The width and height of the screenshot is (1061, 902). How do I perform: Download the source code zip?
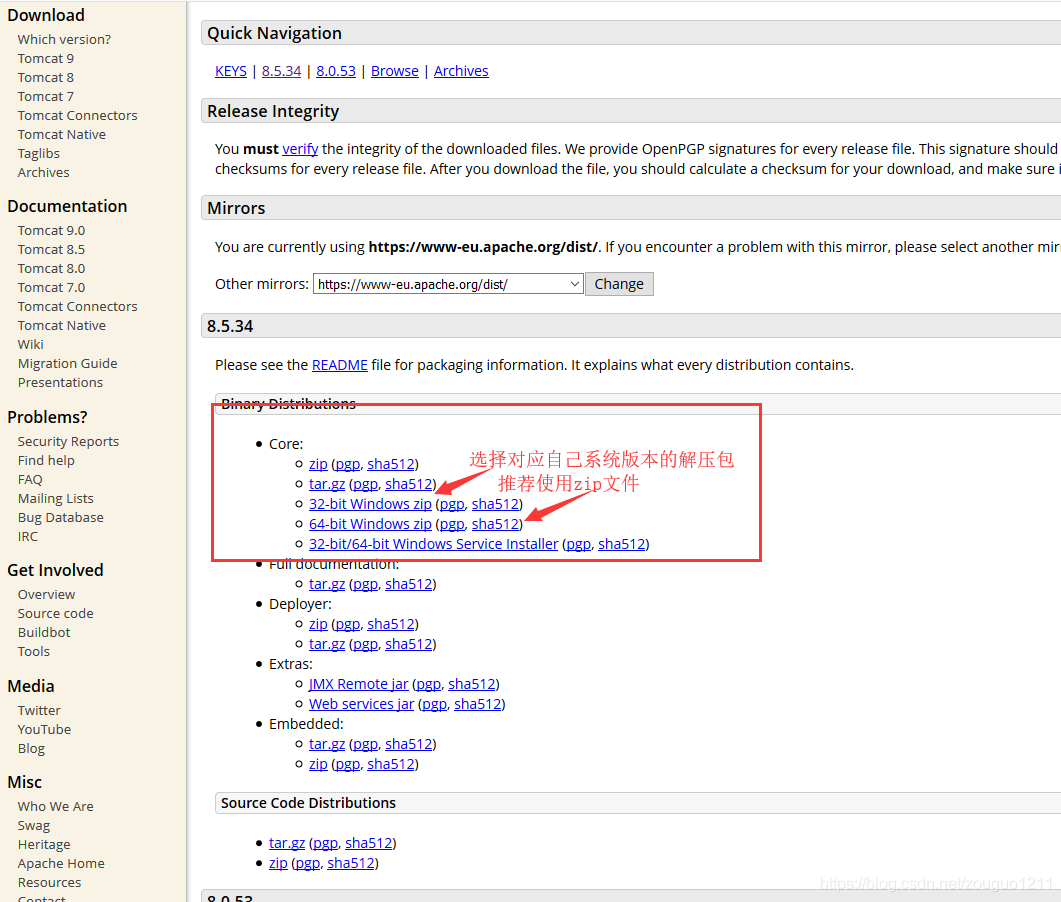(278, 863)
